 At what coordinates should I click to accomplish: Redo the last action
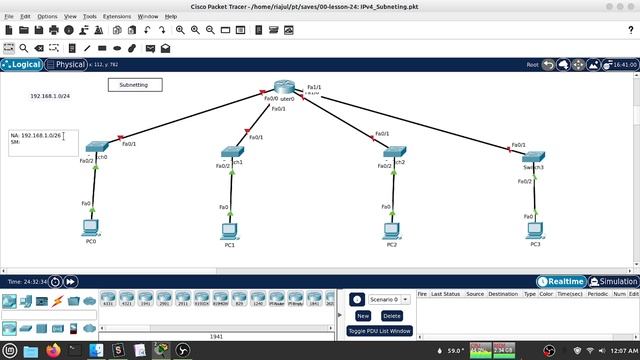tap(162, 30)
